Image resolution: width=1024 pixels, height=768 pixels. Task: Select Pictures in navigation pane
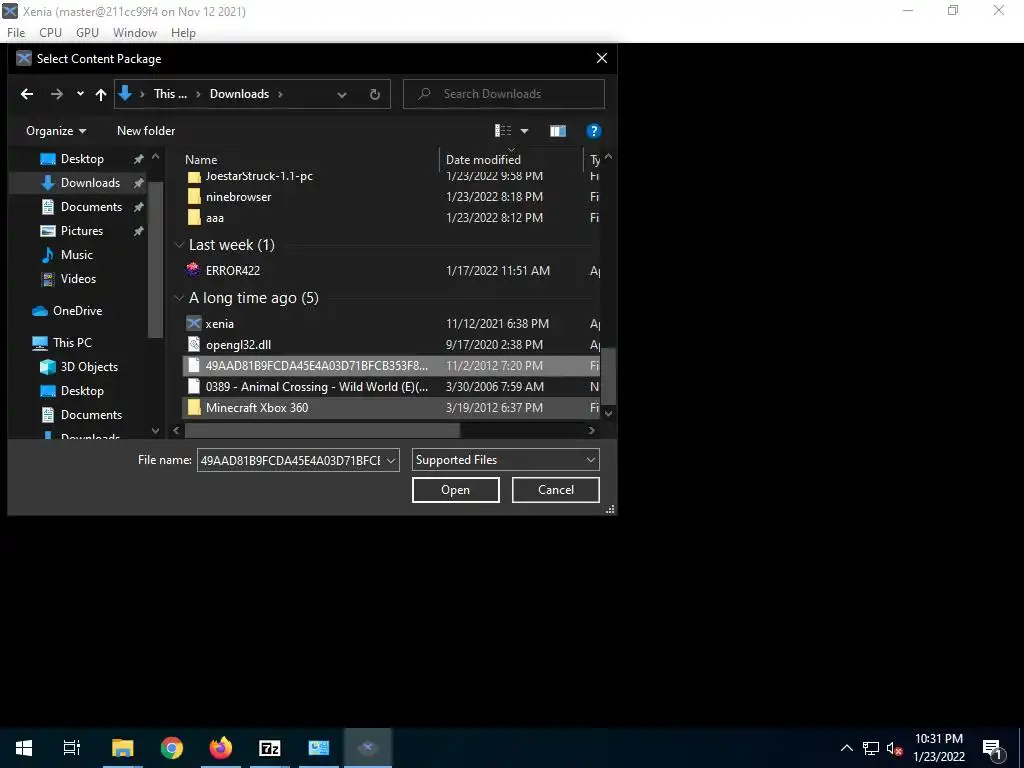click(x=81, y=231)
